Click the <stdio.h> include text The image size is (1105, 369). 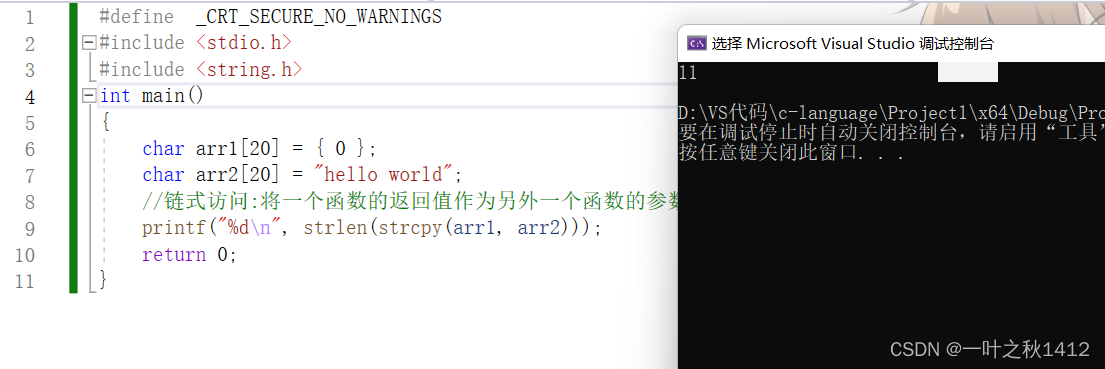coord(243,43)
